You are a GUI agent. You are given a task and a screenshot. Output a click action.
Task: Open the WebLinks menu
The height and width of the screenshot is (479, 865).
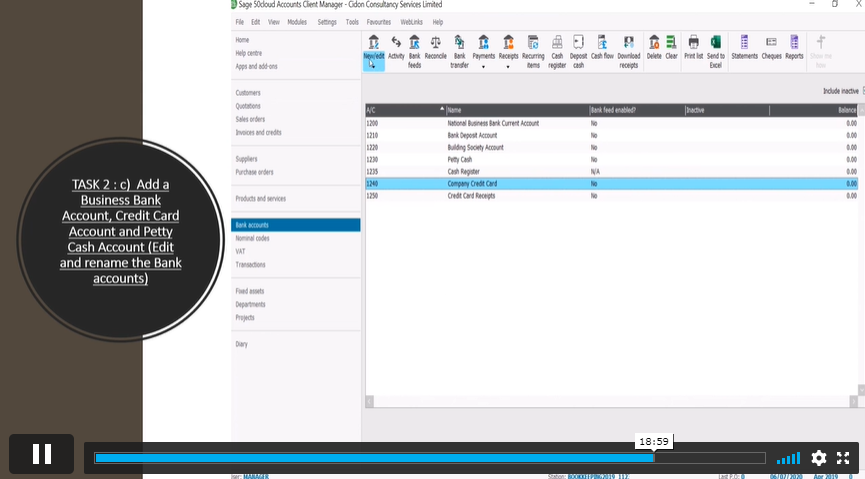[412, 22]
